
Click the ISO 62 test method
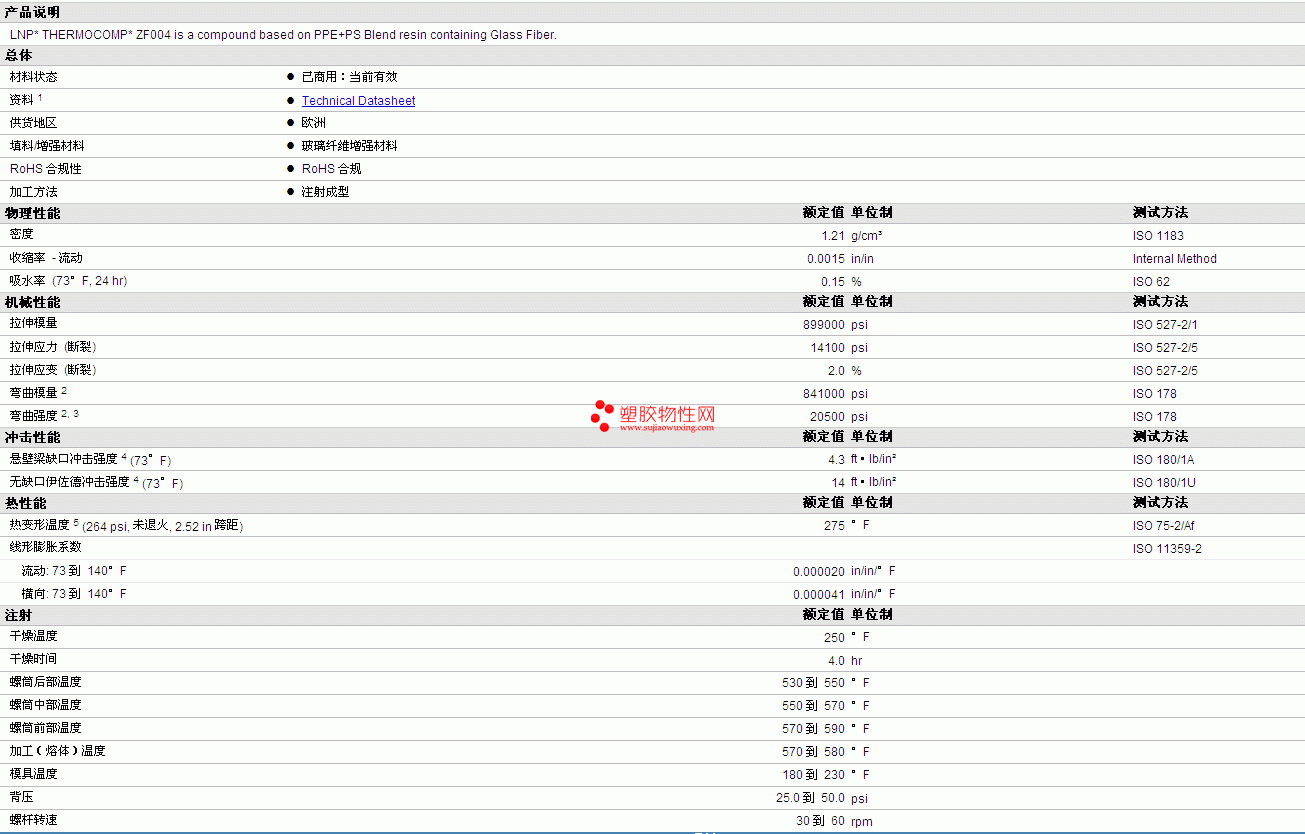1151,282
